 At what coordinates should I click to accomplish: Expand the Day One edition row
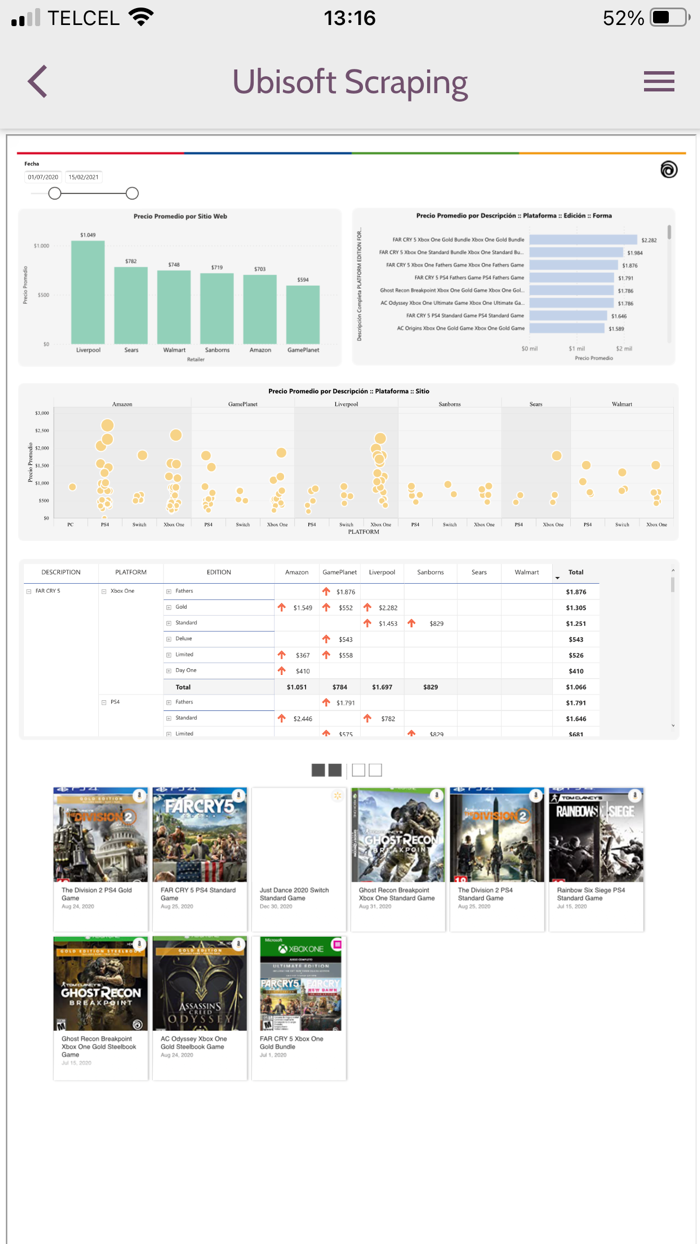(x=169, y=671)
